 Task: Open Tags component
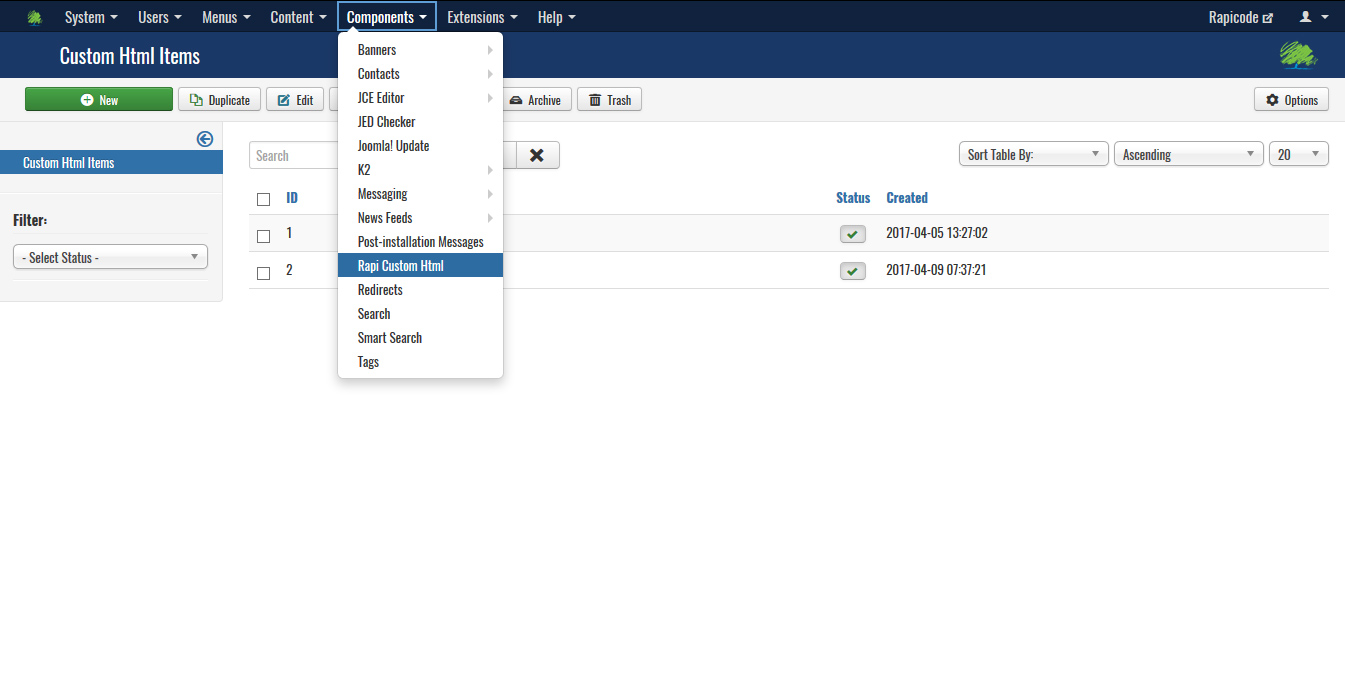[x=420, y=362]
